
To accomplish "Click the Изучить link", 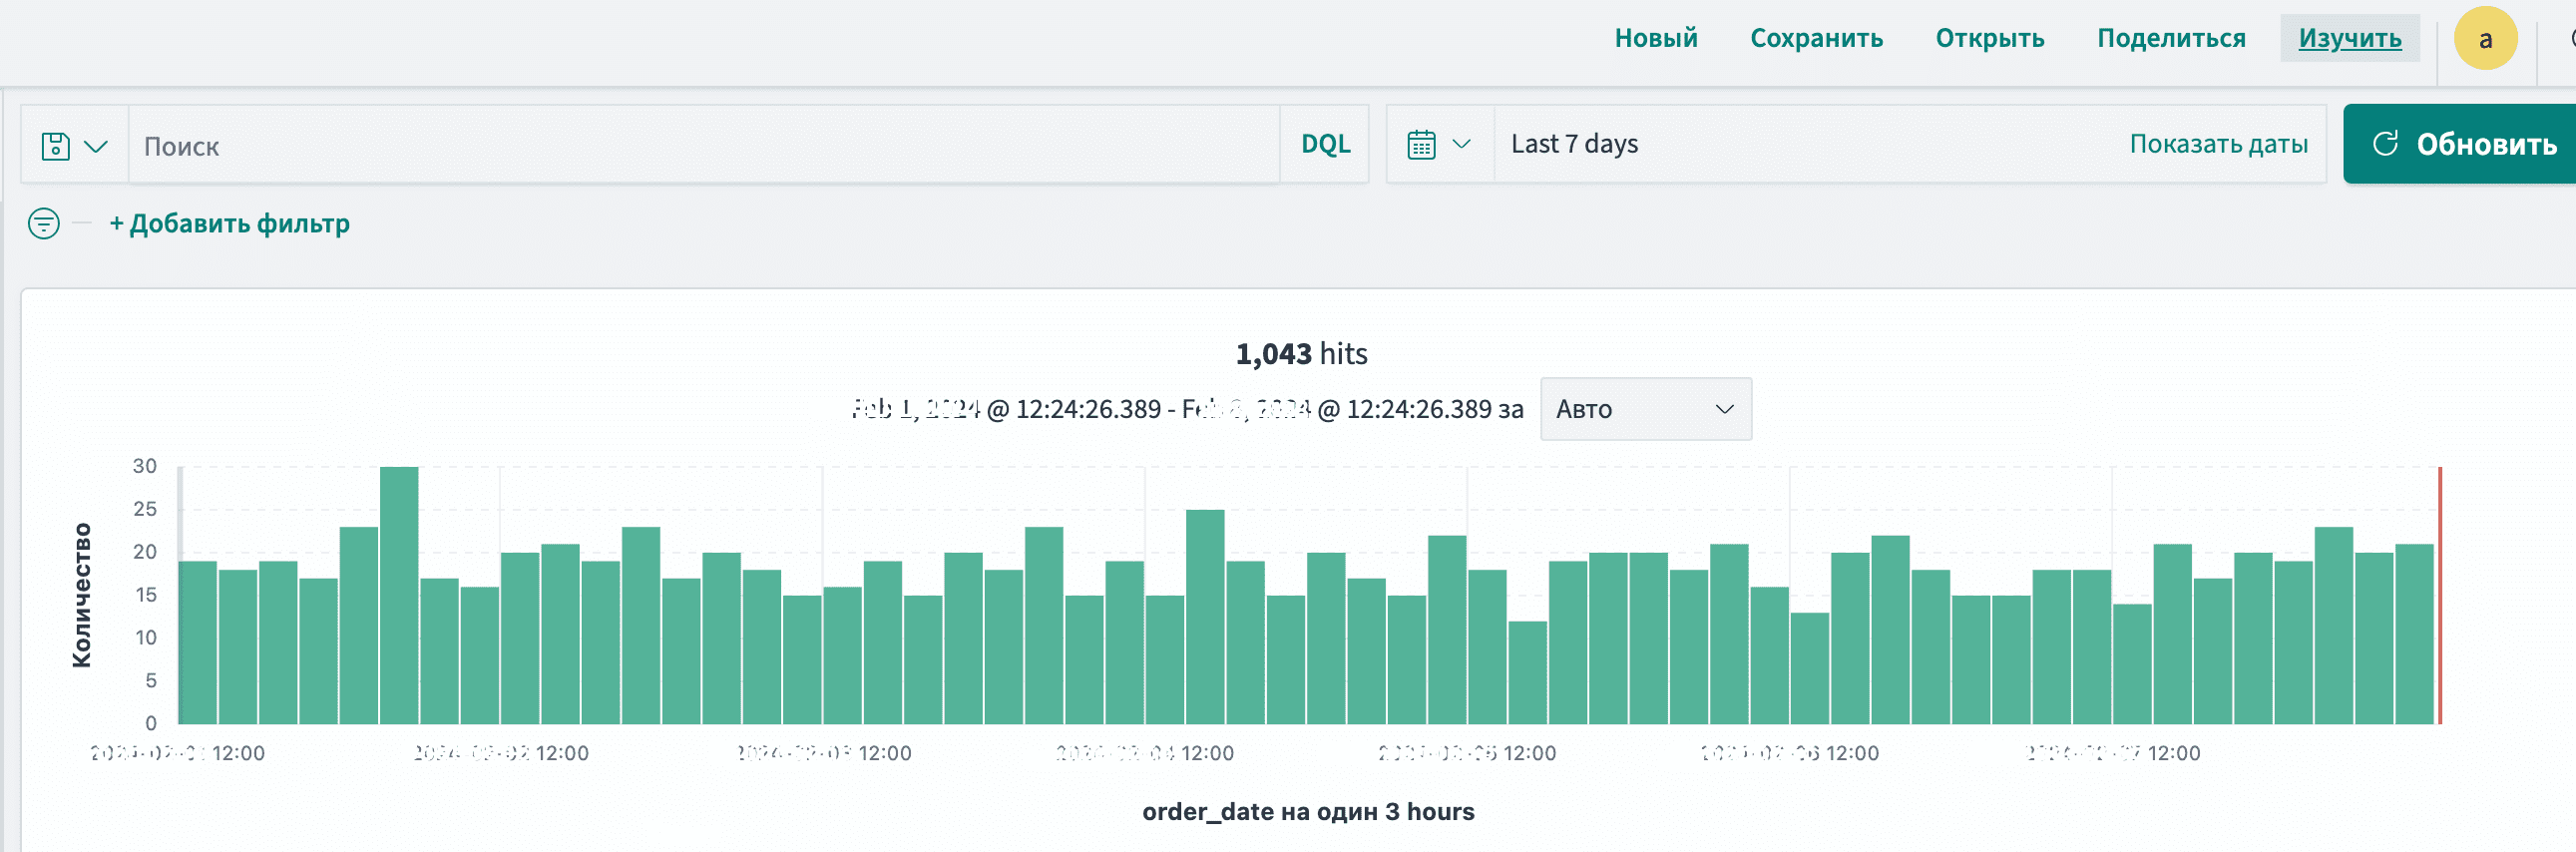I will tap(2349, 38).
